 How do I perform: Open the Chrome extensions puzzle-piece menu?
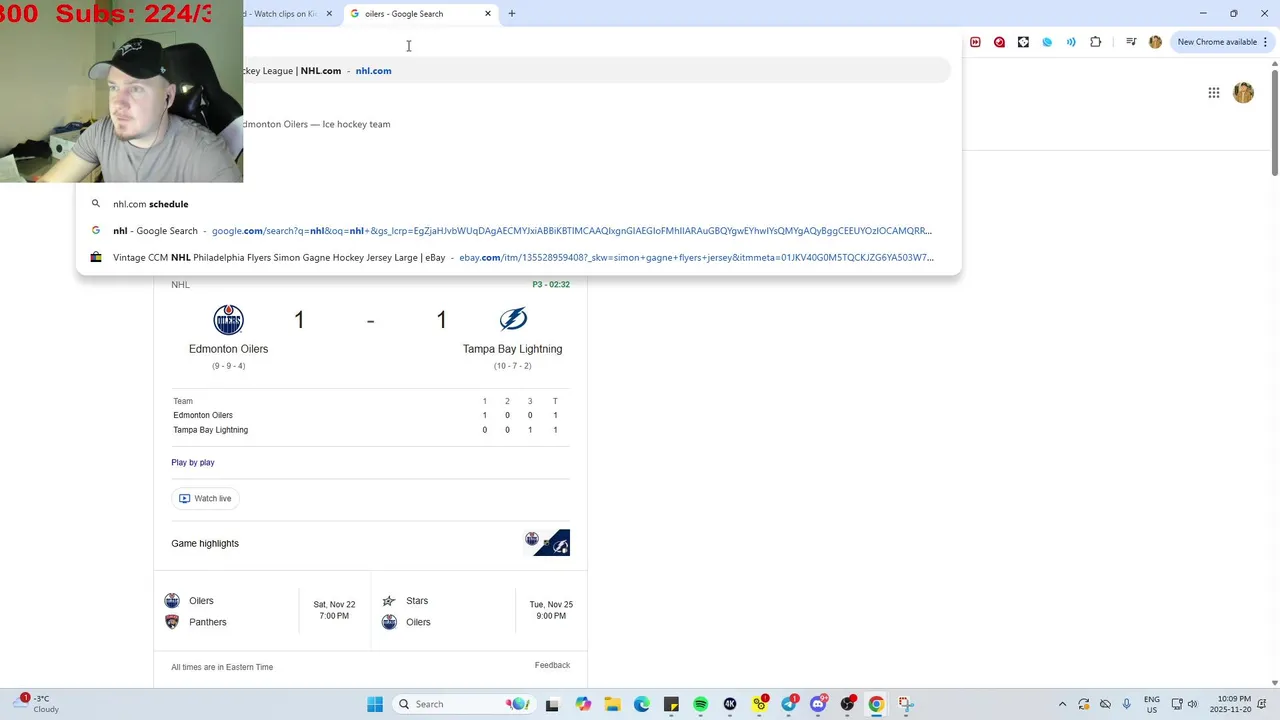[1095, 42]
